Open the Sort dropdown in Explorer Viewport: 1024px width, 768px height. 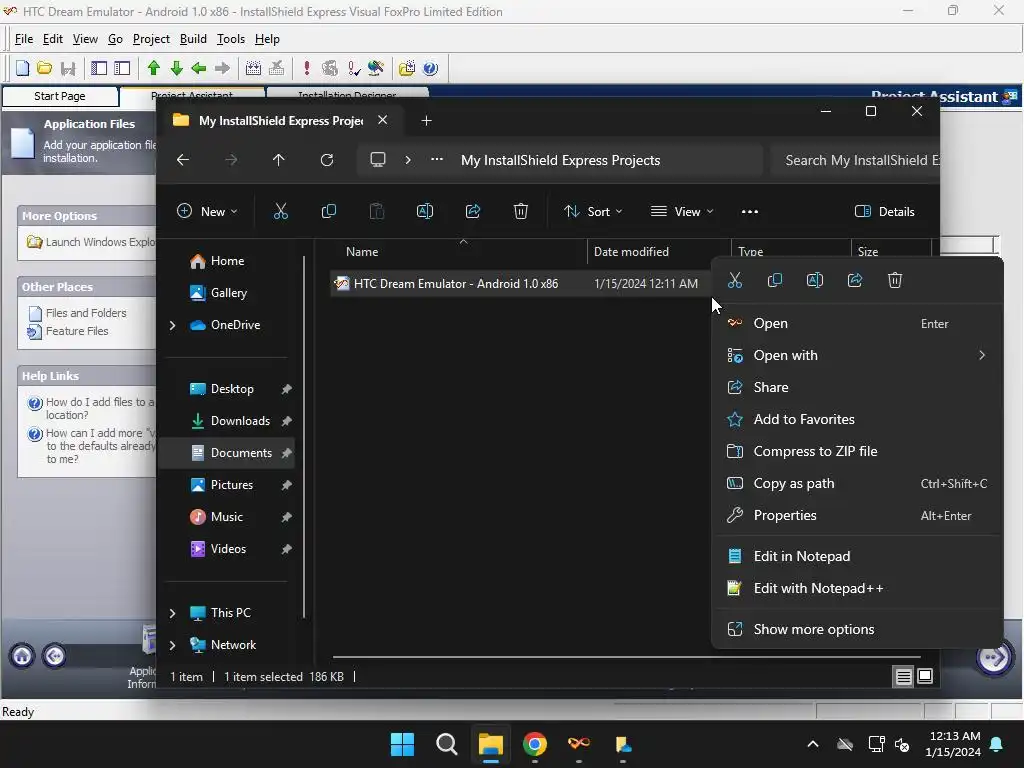pos(593,212)
